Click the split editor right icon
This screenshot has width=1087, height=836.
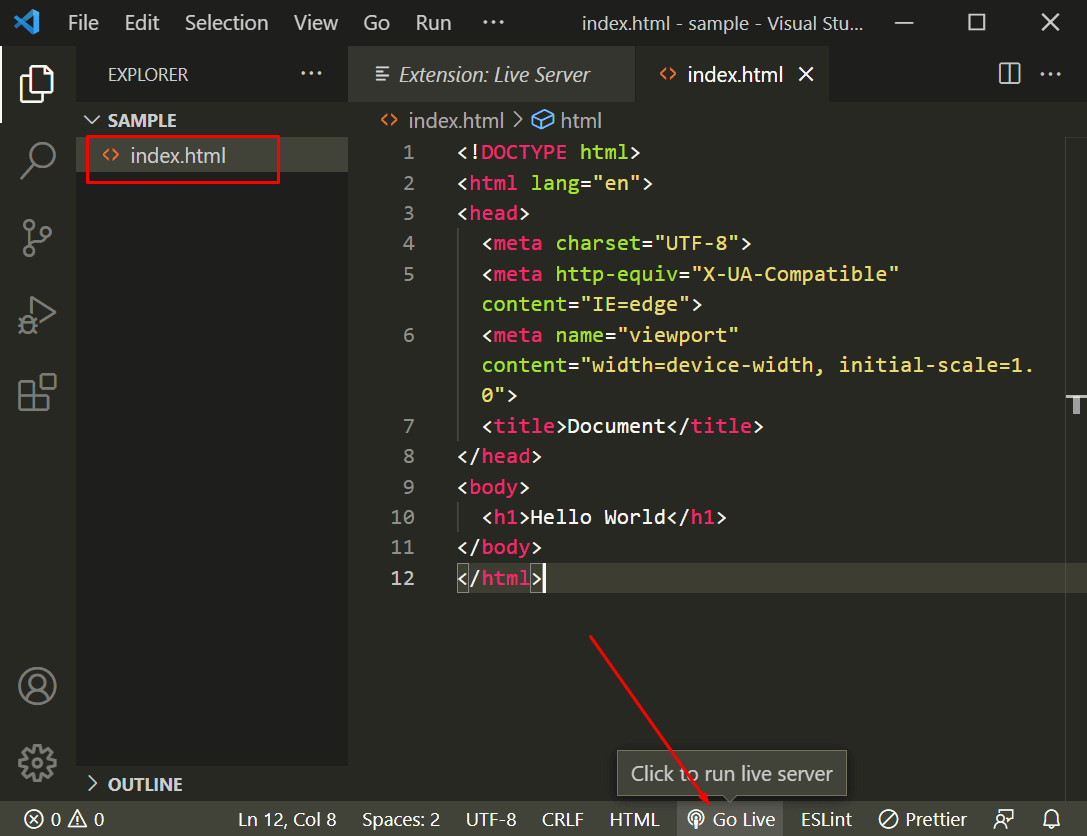1009,73
